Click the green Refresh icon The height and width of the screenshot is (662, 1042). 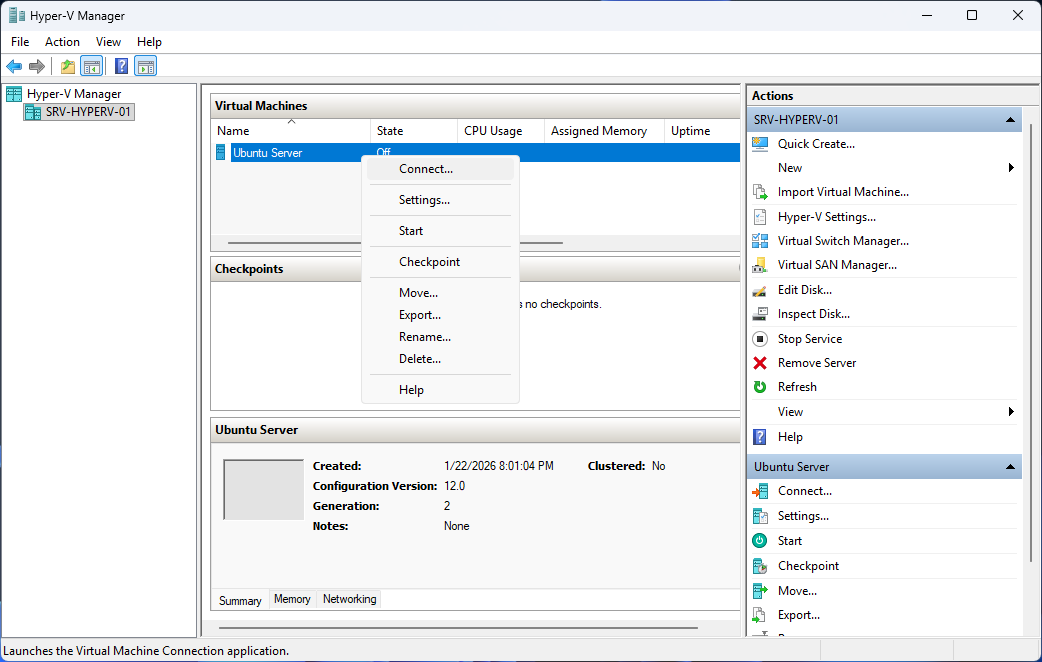[760, 387]
